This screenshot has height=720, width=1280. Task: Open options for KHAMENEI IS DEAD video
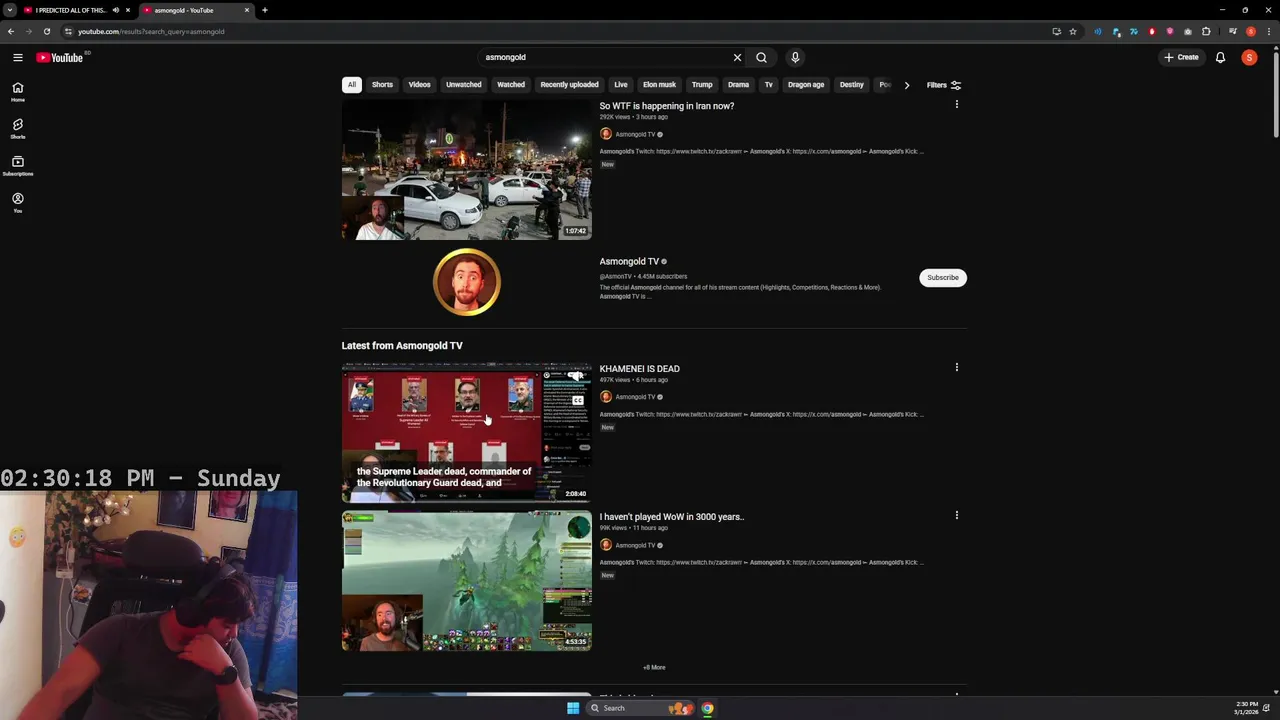pyautogui.click(x=956, y=367)
